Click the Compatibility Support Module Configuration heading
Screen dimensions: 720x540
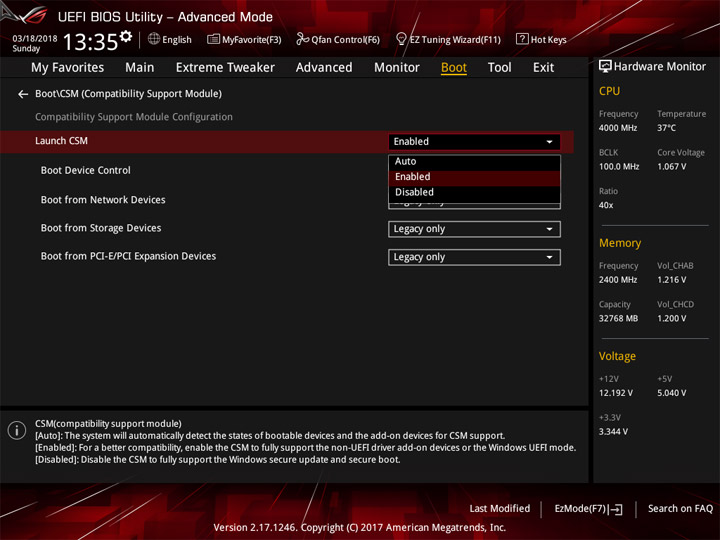(134, 117)
